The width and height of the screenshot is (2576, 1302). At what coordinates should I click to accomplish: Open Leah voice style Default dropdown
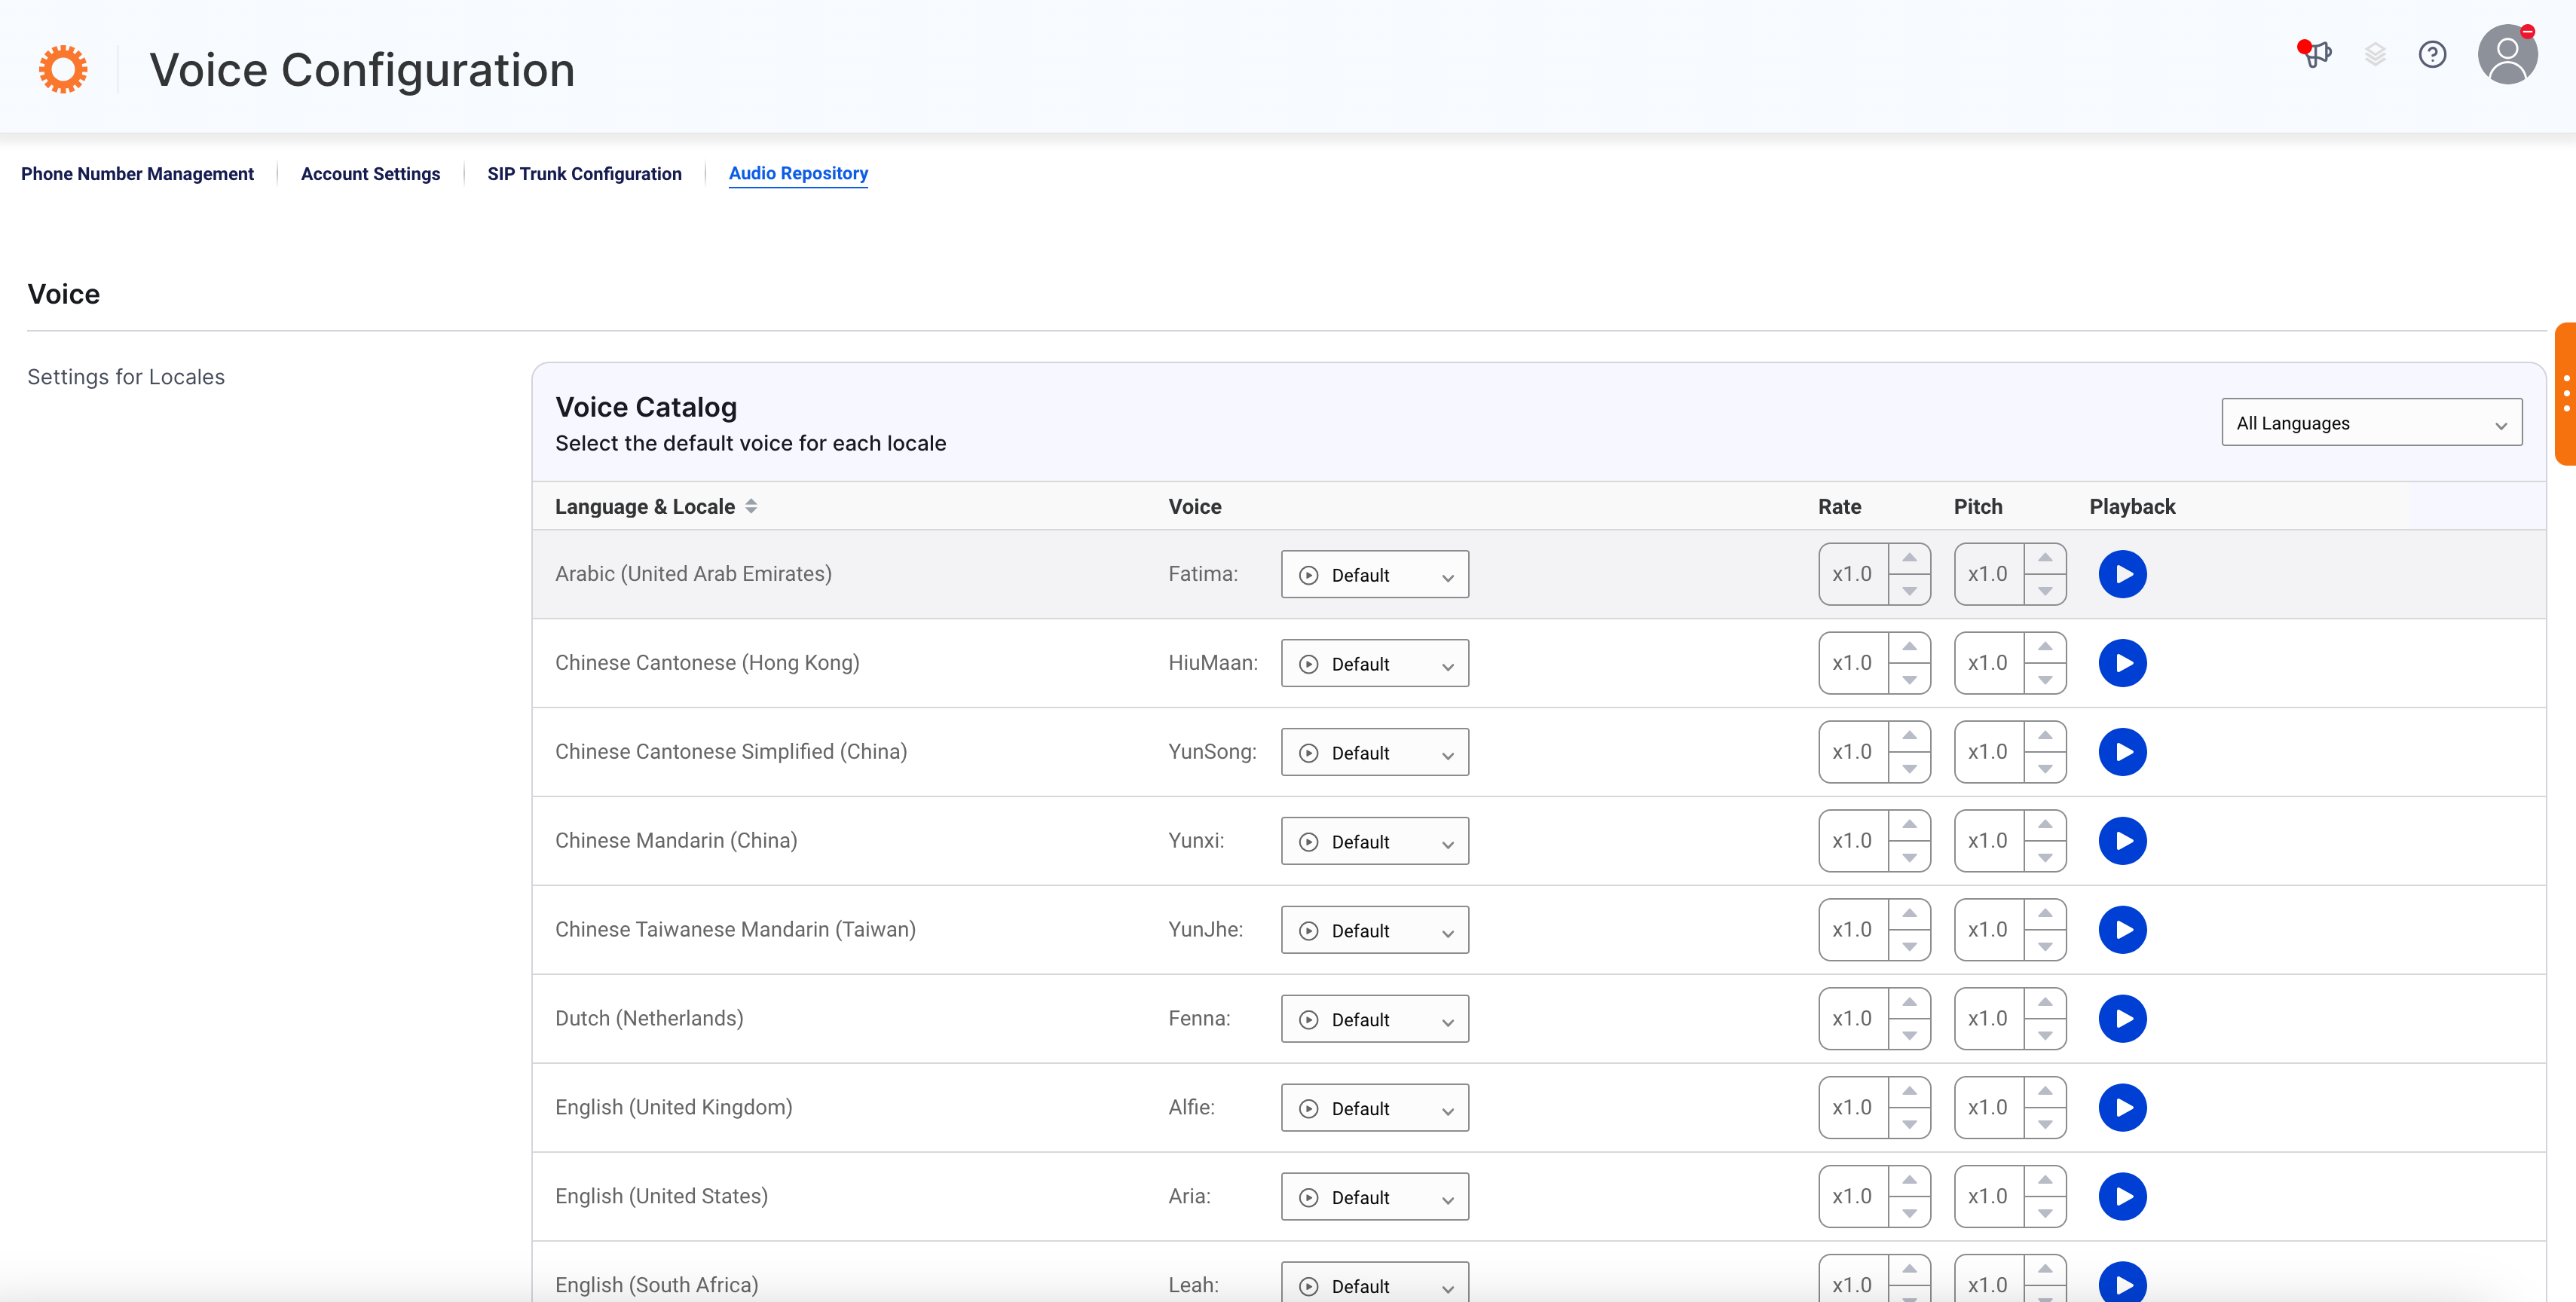[1374, 1283]
